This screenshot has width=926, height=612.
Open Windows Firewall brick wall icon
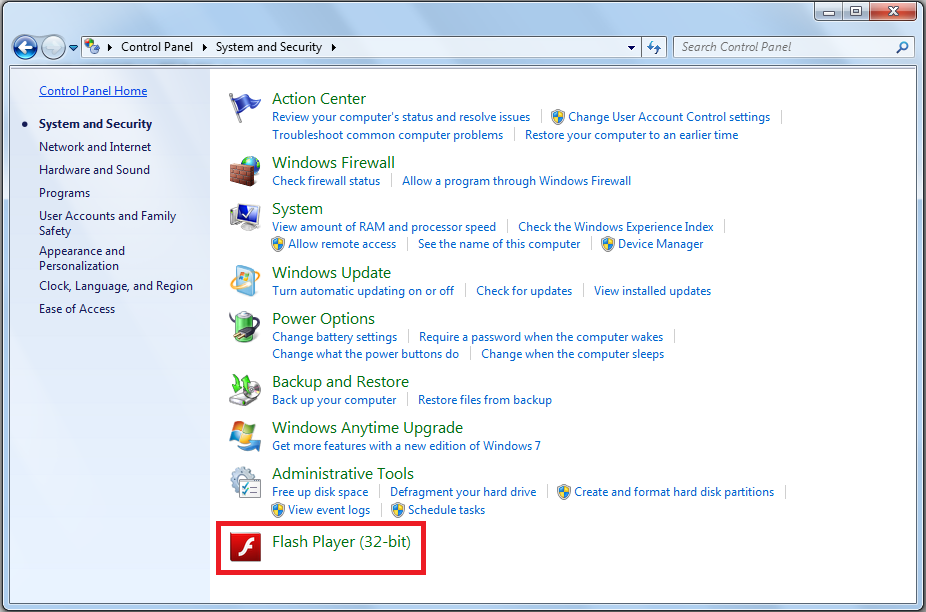(x=244, y=171)
